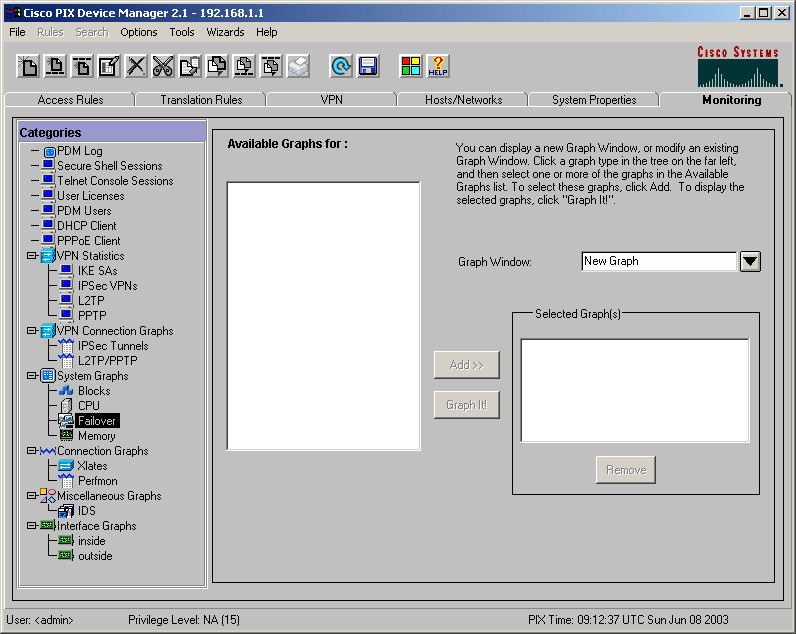Collapse the Miscellaneous Graphs tree node
The image size is (796, 634).
click(x=32, y=496)
